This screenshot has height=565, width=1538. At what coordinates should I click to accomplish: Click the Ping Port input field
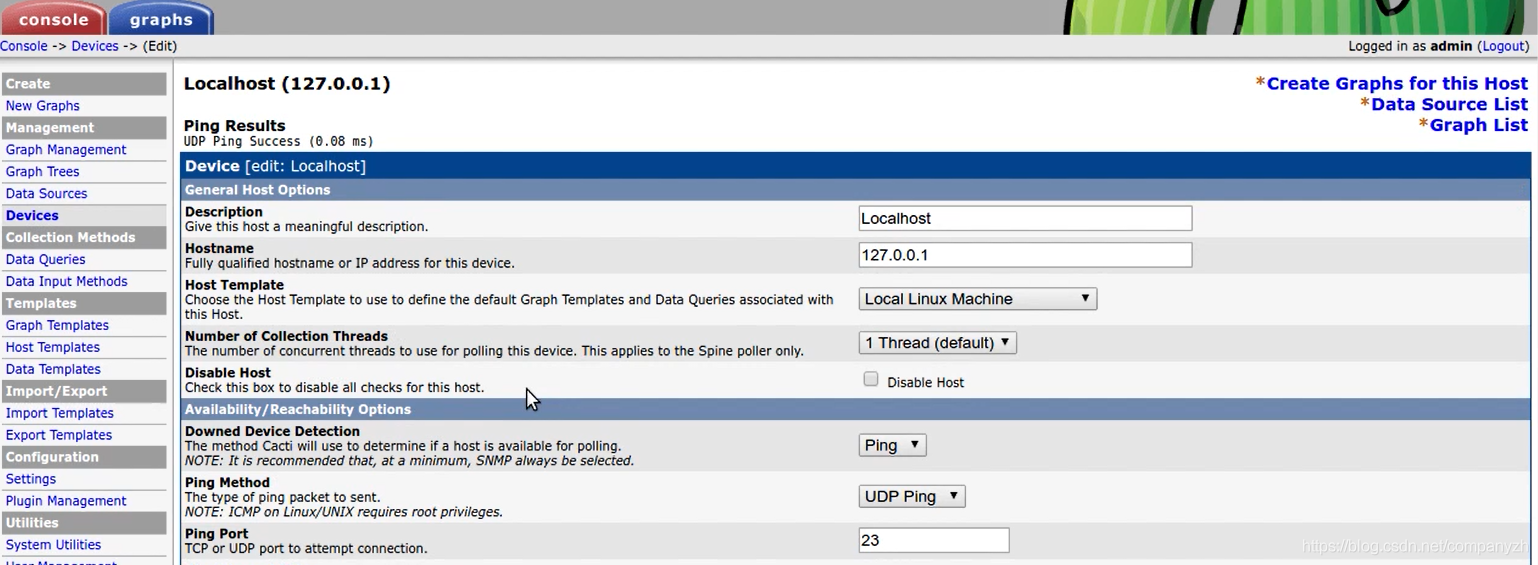933,540
